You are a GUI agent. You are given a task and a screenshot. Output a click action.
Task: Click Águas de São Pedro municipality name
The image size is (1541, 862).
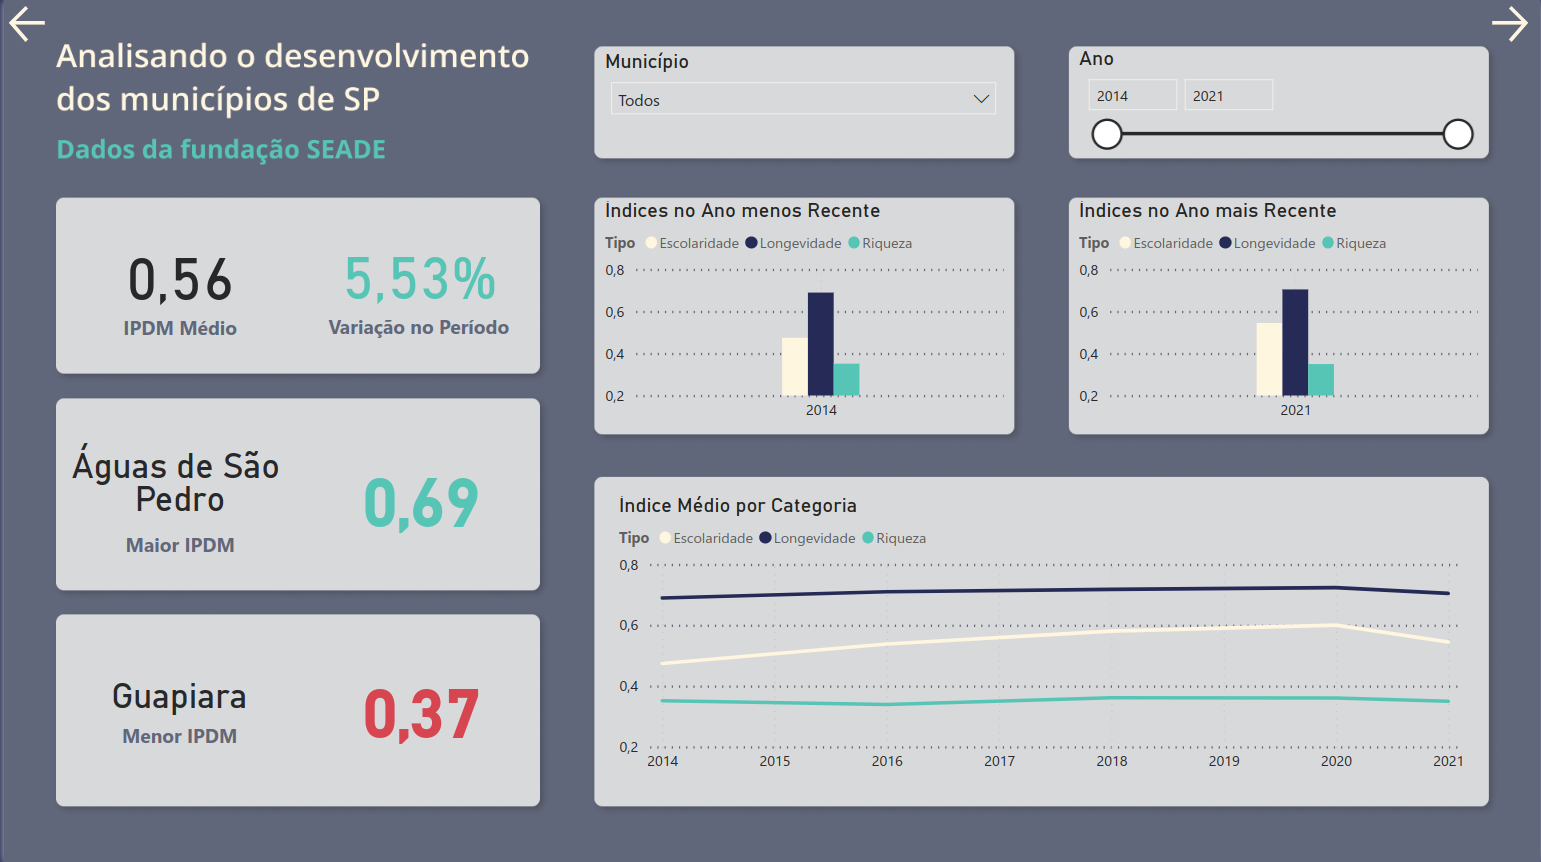coord(176,481)
